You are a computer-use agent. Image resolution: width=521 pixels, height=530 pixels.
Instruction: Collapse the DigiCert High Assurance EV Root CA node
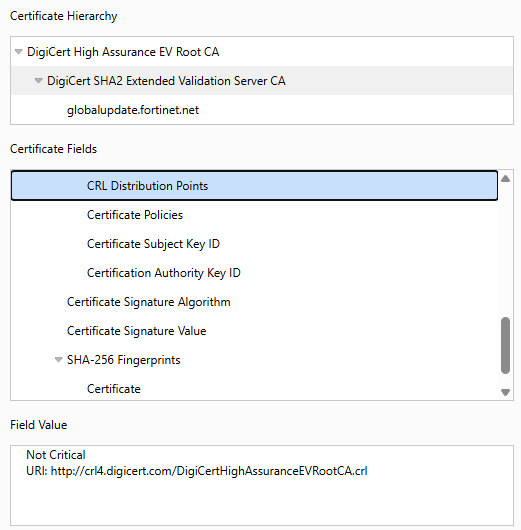[19, 52]
